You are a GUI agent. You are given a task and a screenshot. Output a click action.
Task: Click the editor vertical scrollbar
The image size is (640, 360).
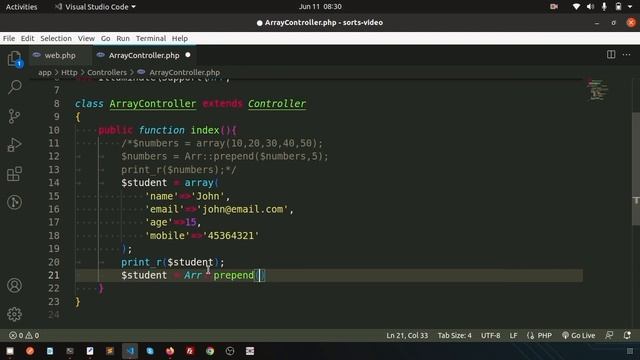pyautogui.click(x=636, y=168)
